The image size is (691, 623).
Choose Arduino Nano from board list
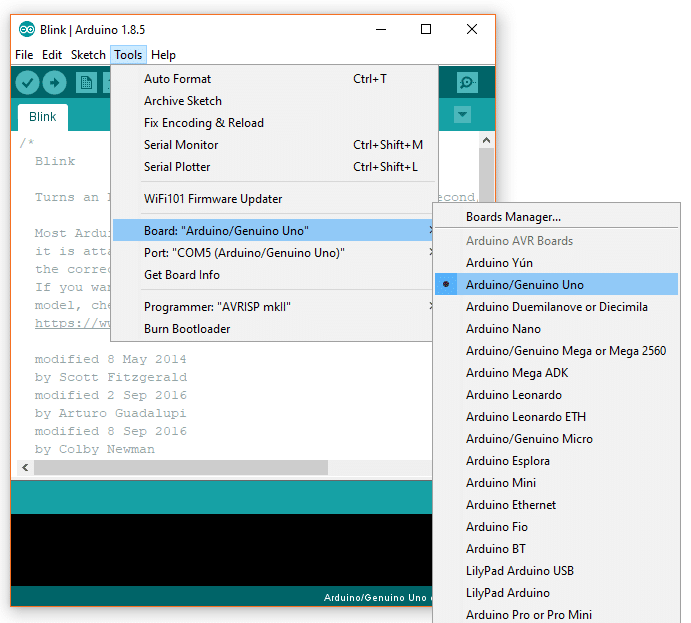(x=503, y=329)
